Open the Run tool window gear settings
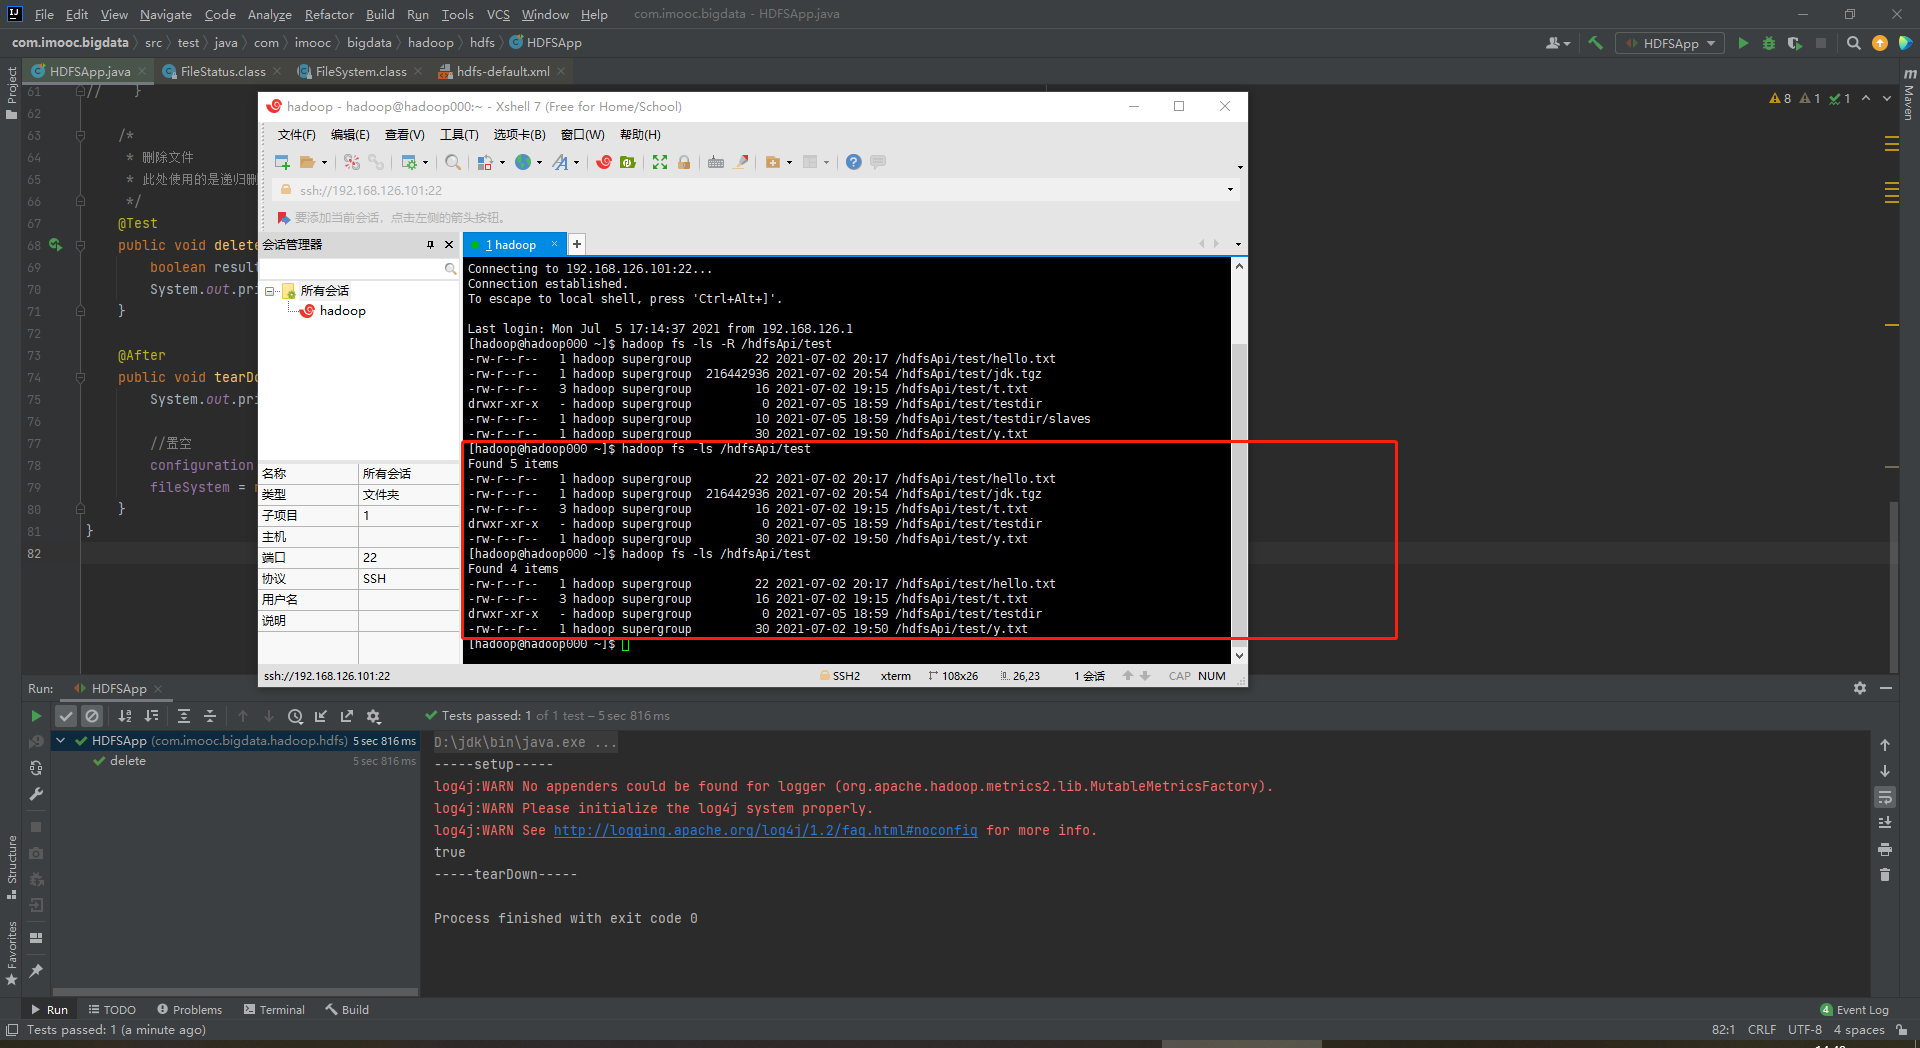 (x=1860, y=688)
